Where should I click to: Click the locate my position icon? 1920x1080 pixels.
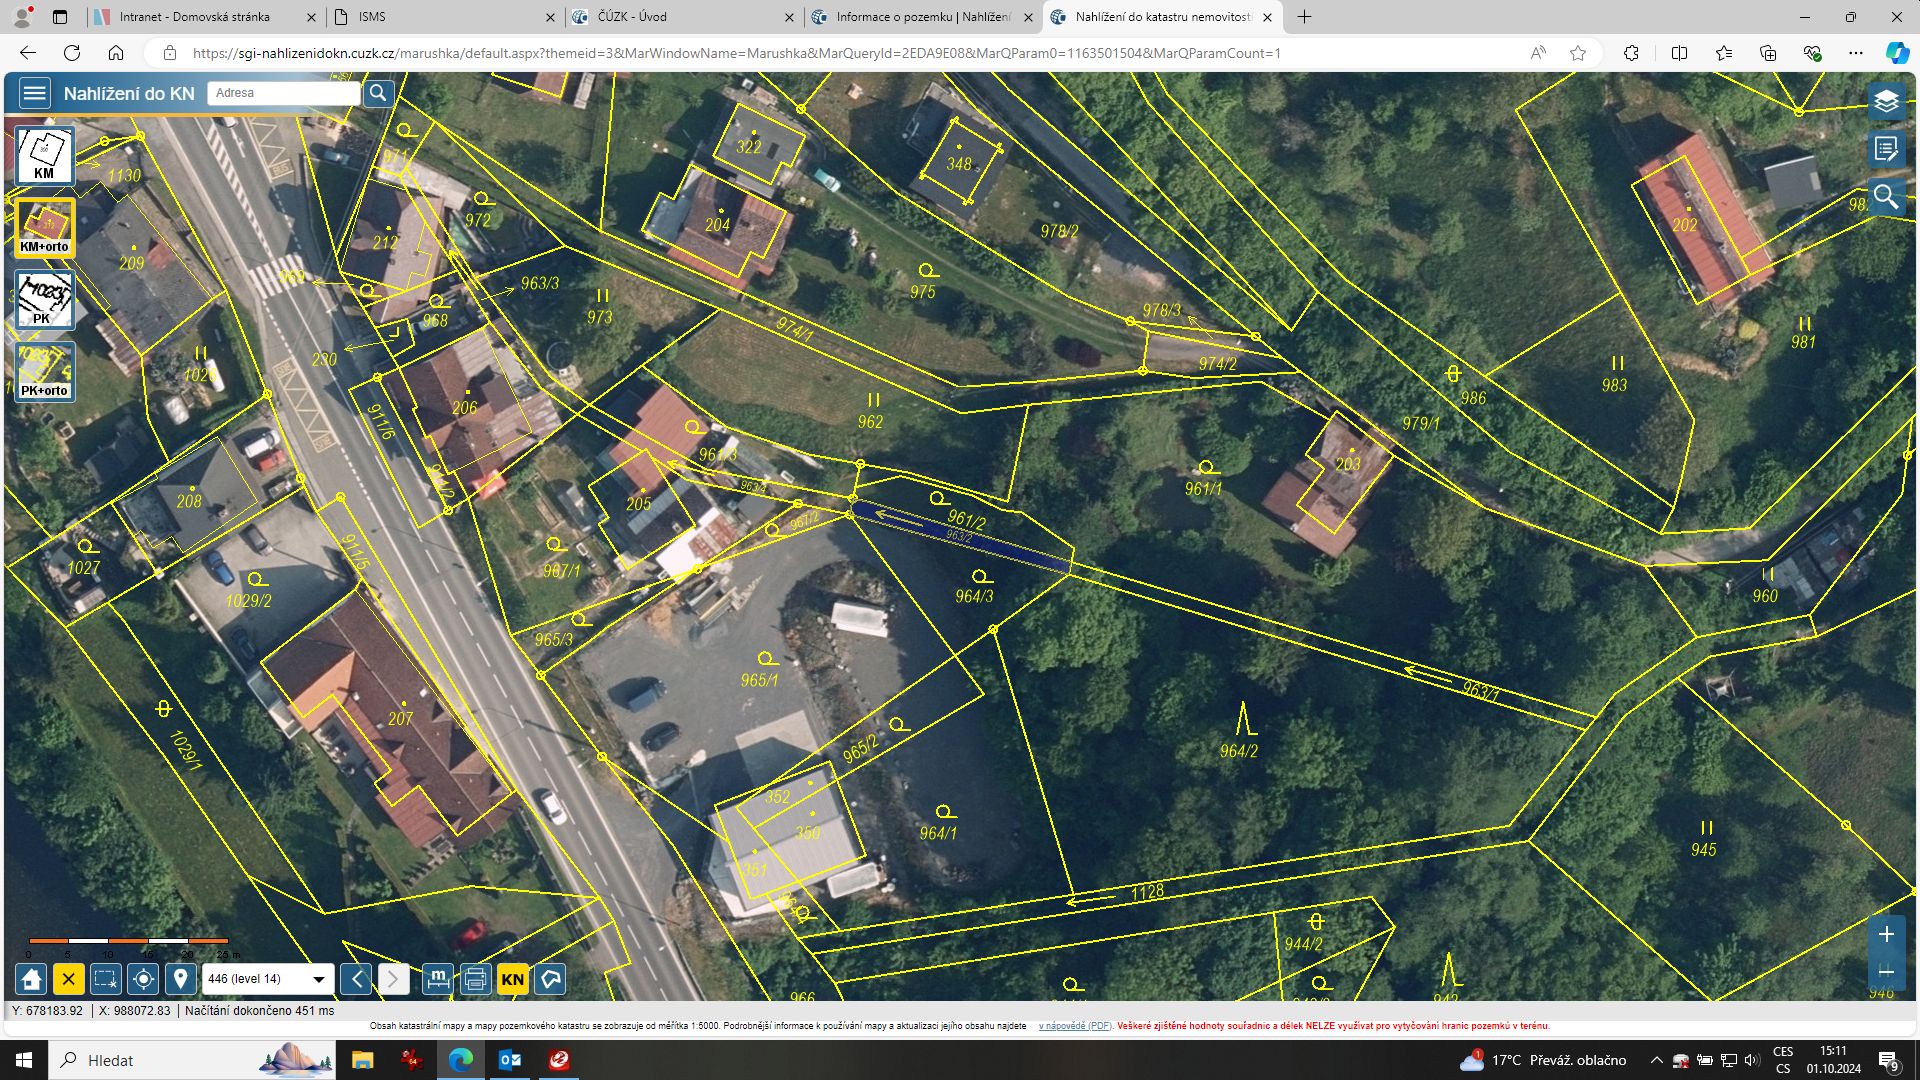(x=143, y=979)
